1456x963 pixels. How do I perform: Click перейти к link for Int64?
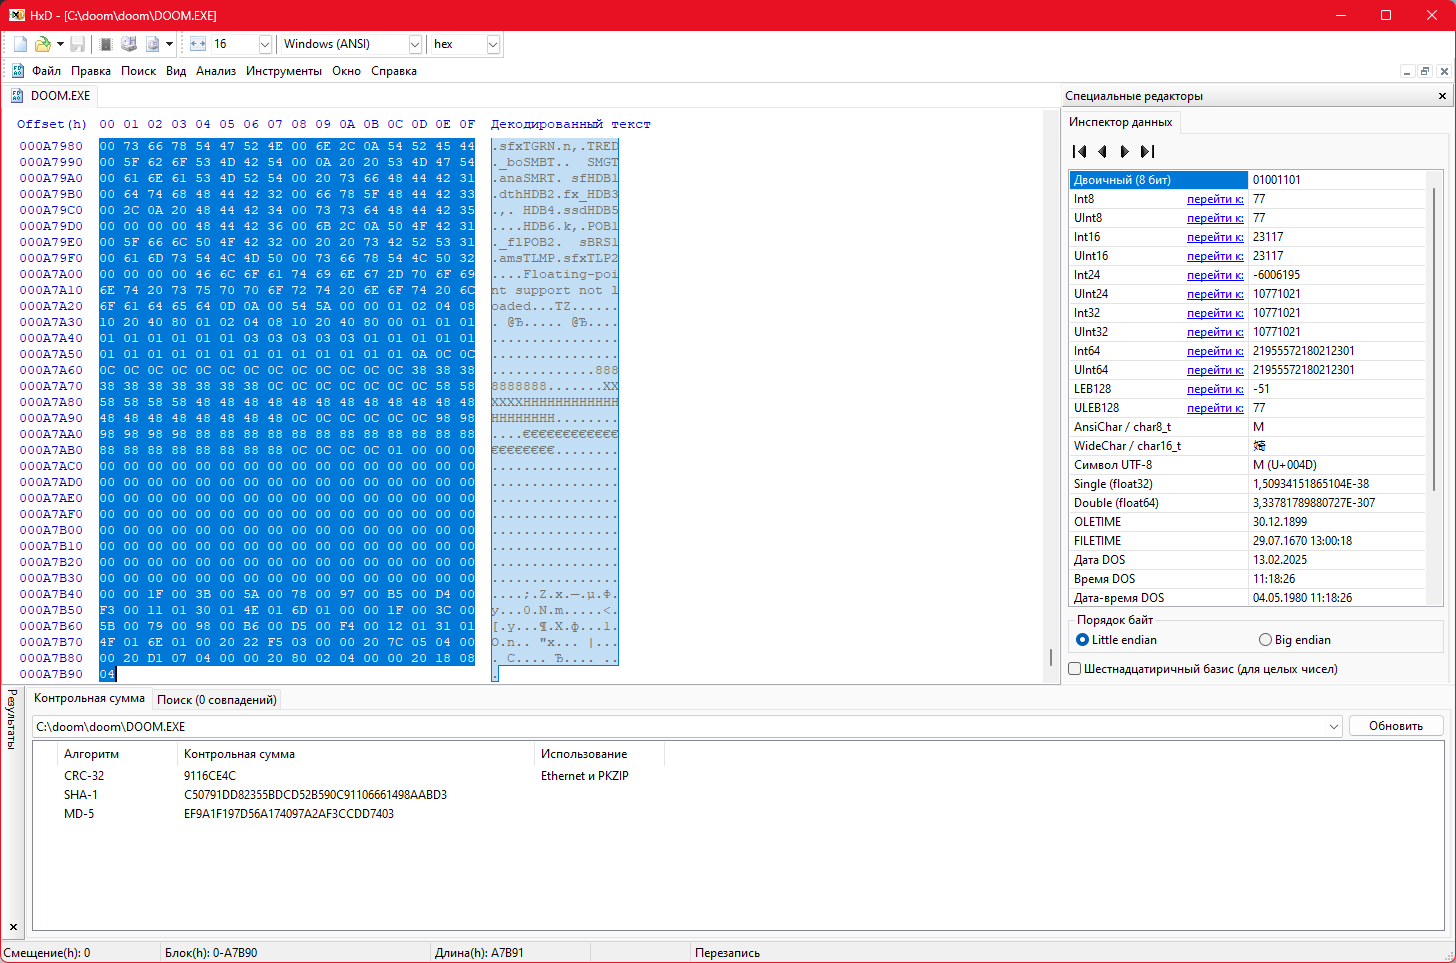(1215, 351)
